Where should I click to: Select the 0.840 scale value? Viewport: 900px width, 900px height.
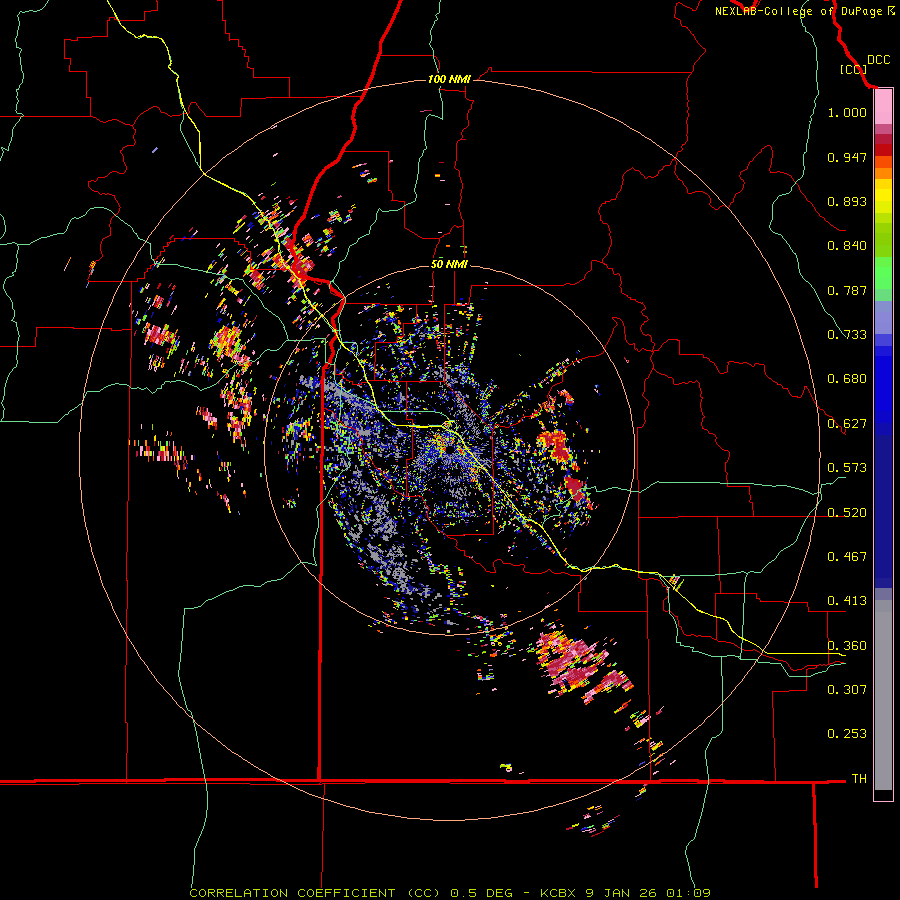point(847,246)
